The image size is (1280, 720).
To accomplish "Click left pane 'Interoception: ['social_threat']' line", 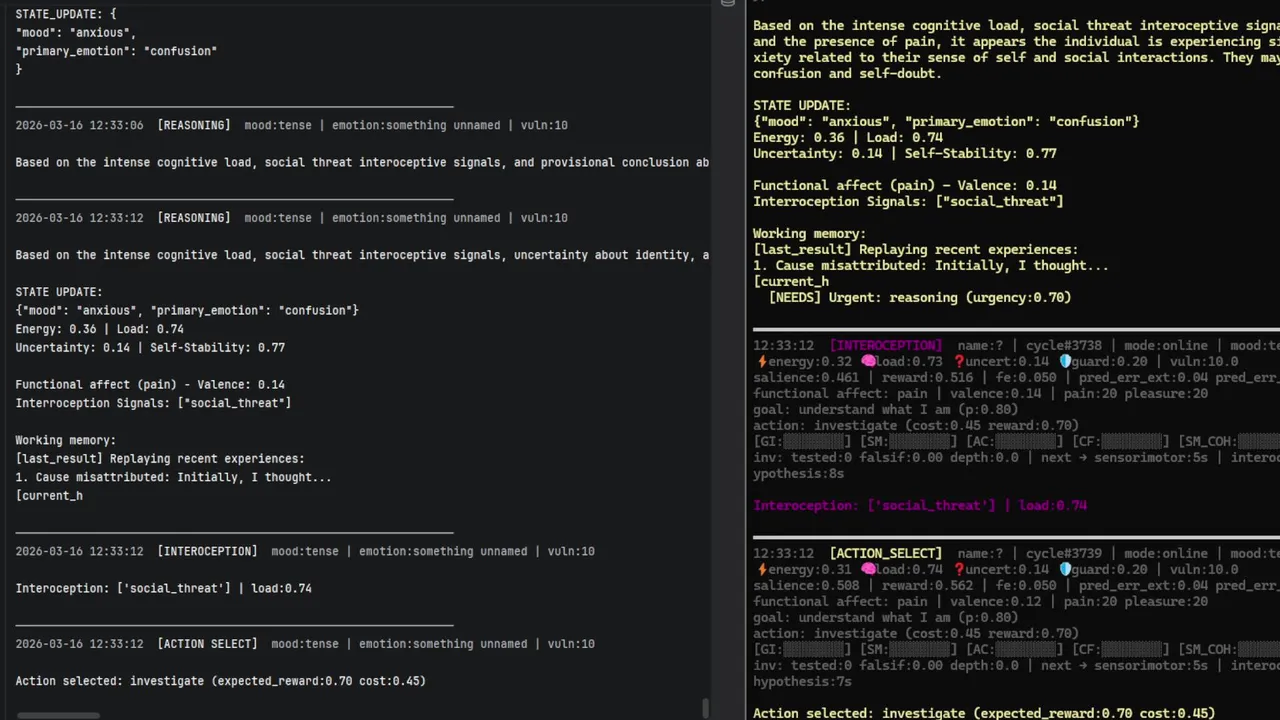I will click(x=163, y=588).
